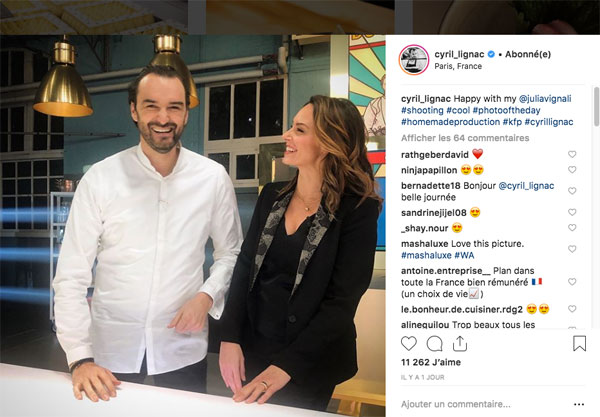600x417 pixels.
Task: Like bernadette18's comment heart
Action: tap(572, 191)
